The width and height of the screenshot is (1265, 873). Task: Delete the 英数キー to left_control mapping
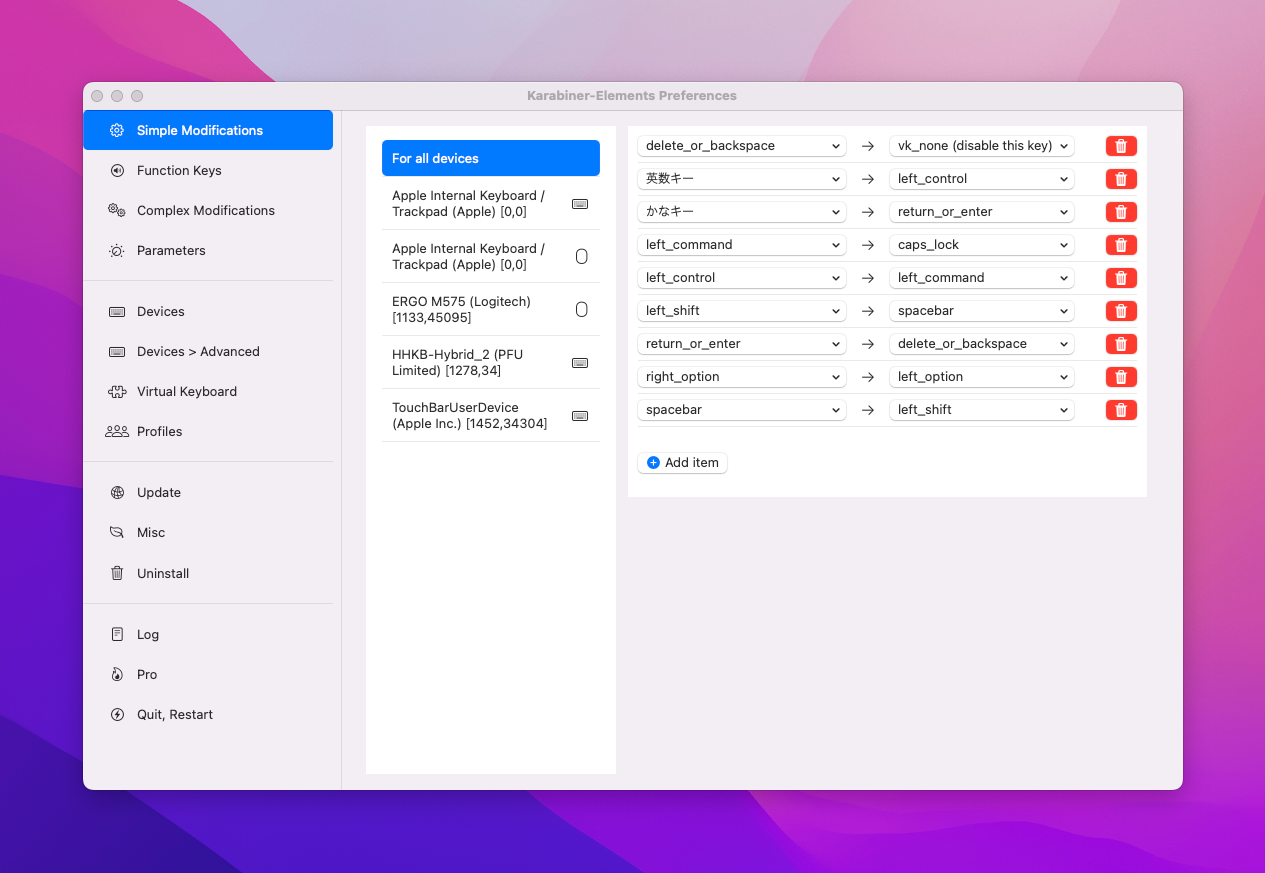tap(1121, 179)
